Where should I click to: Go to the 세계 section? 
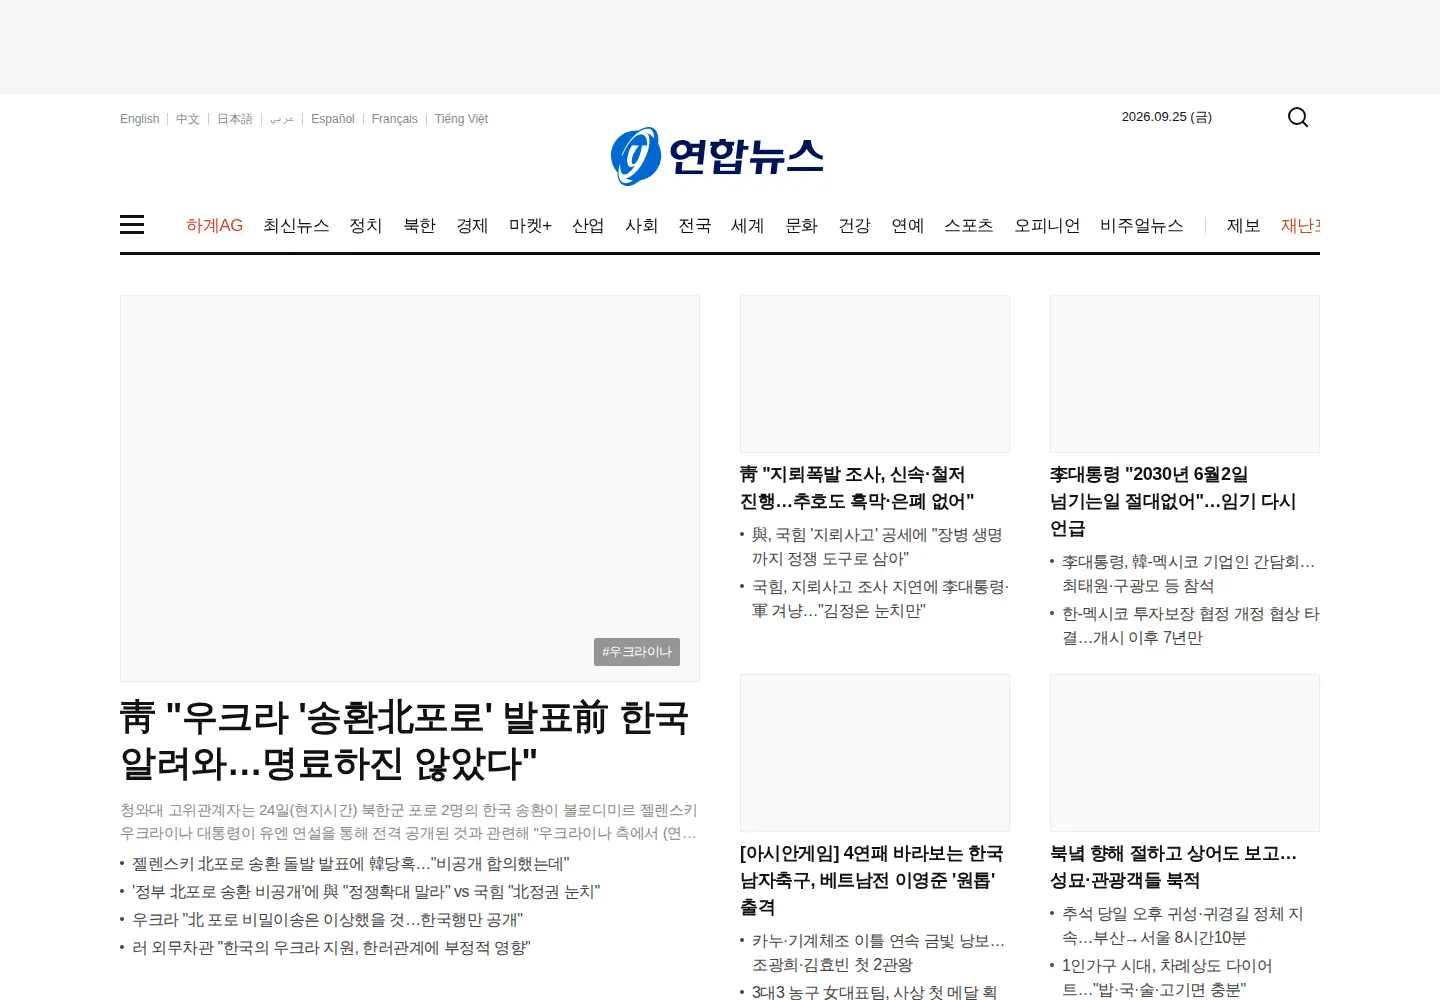point(748,226)
